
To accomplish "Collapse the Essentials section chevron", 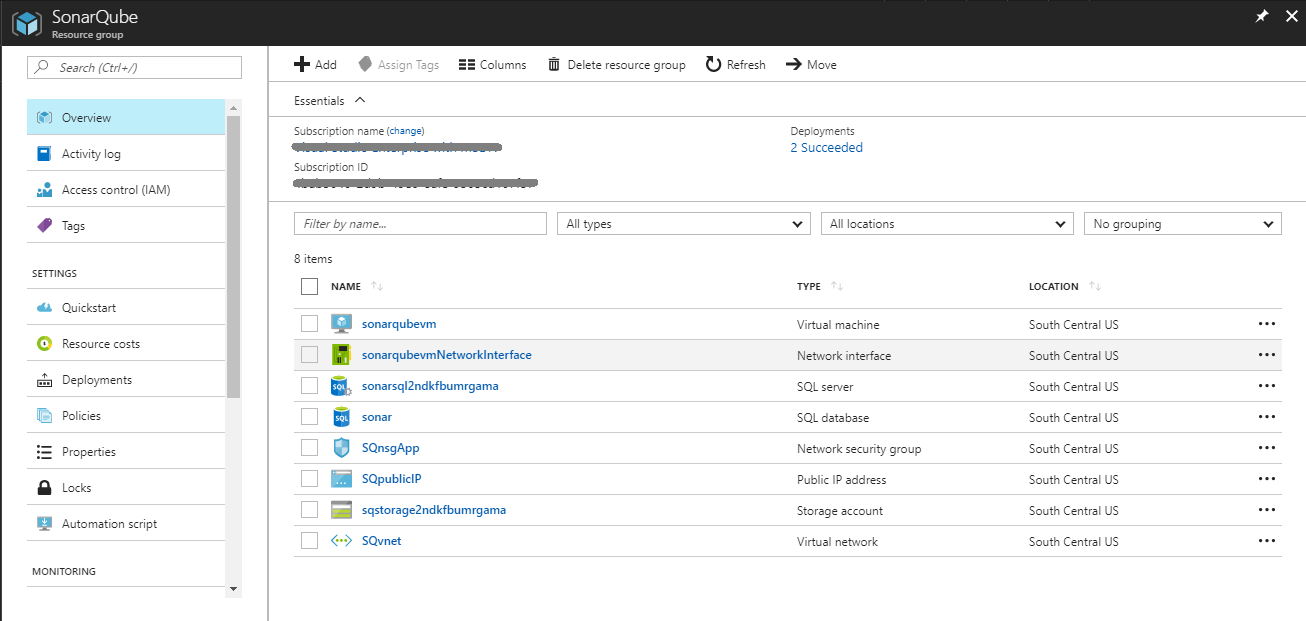I will tap(360, 100).
